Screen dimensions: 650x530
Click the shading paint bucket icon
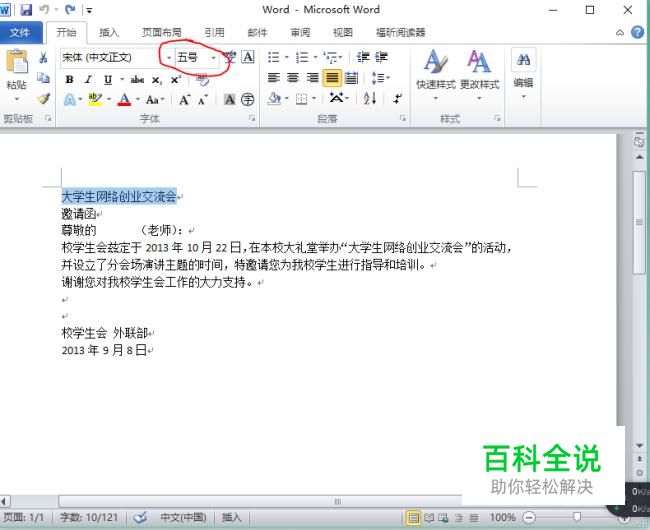[274, 99]
